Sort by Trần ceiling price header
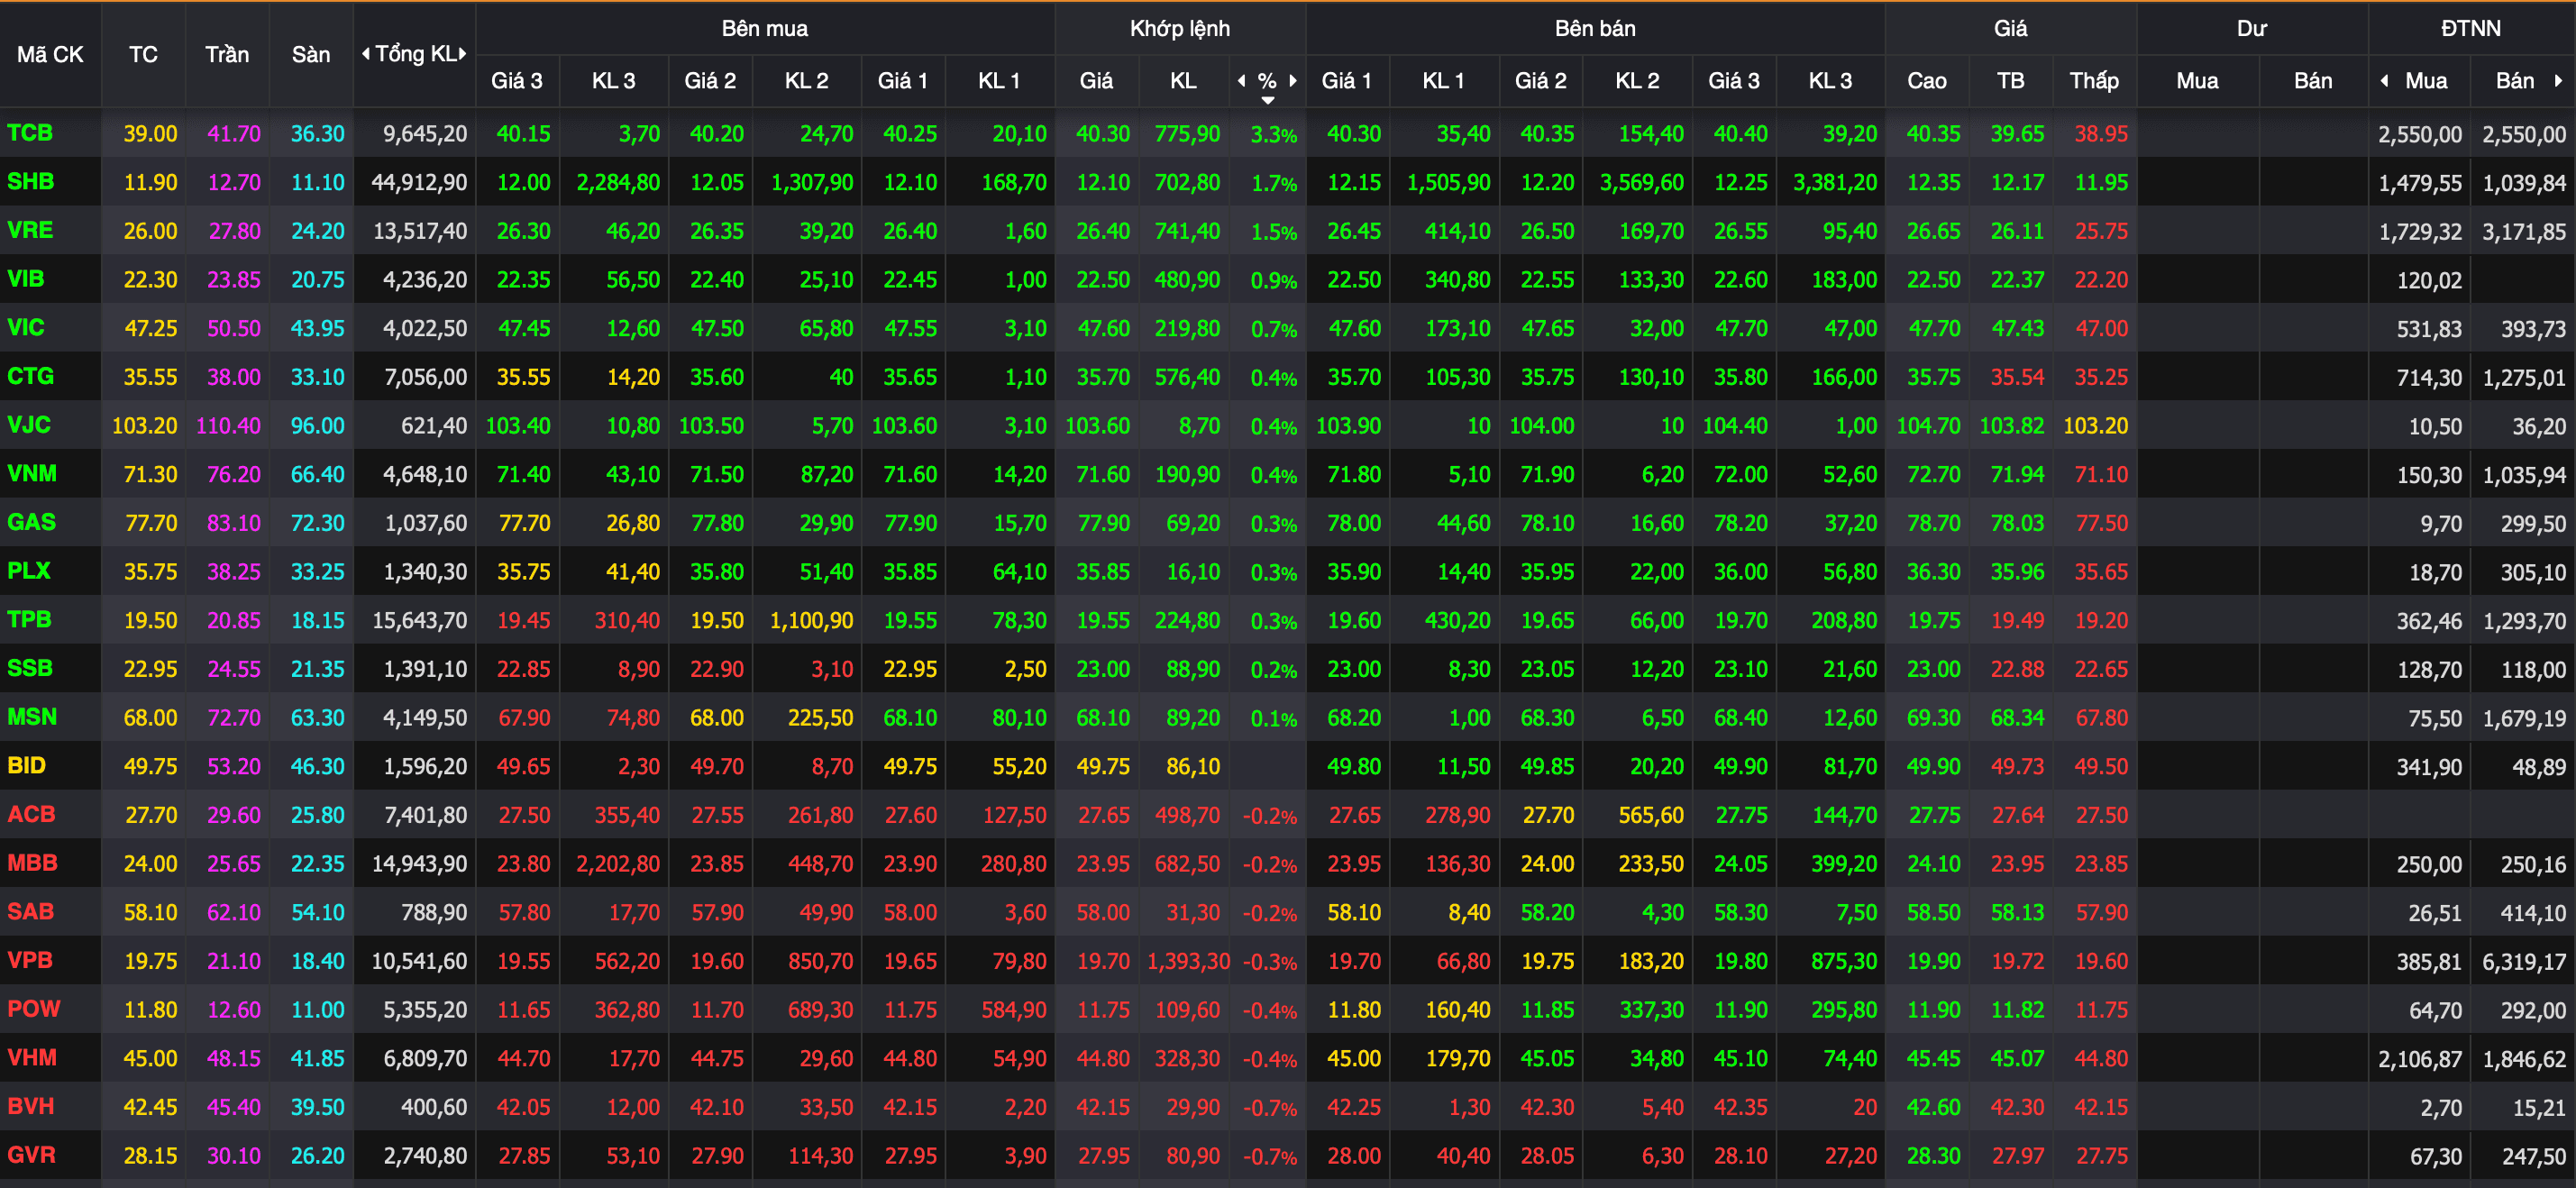 227,55
